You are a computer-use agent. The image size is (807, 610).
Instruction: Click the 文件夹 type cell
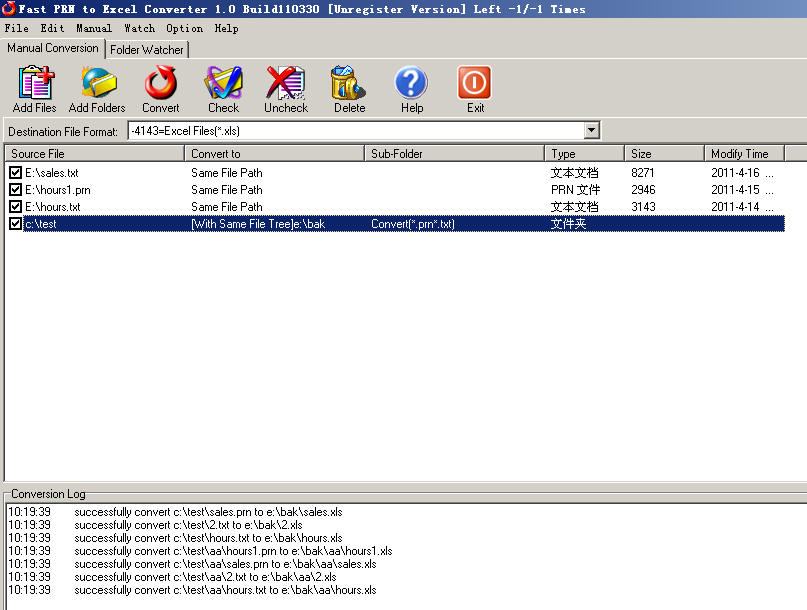point(568,223)
